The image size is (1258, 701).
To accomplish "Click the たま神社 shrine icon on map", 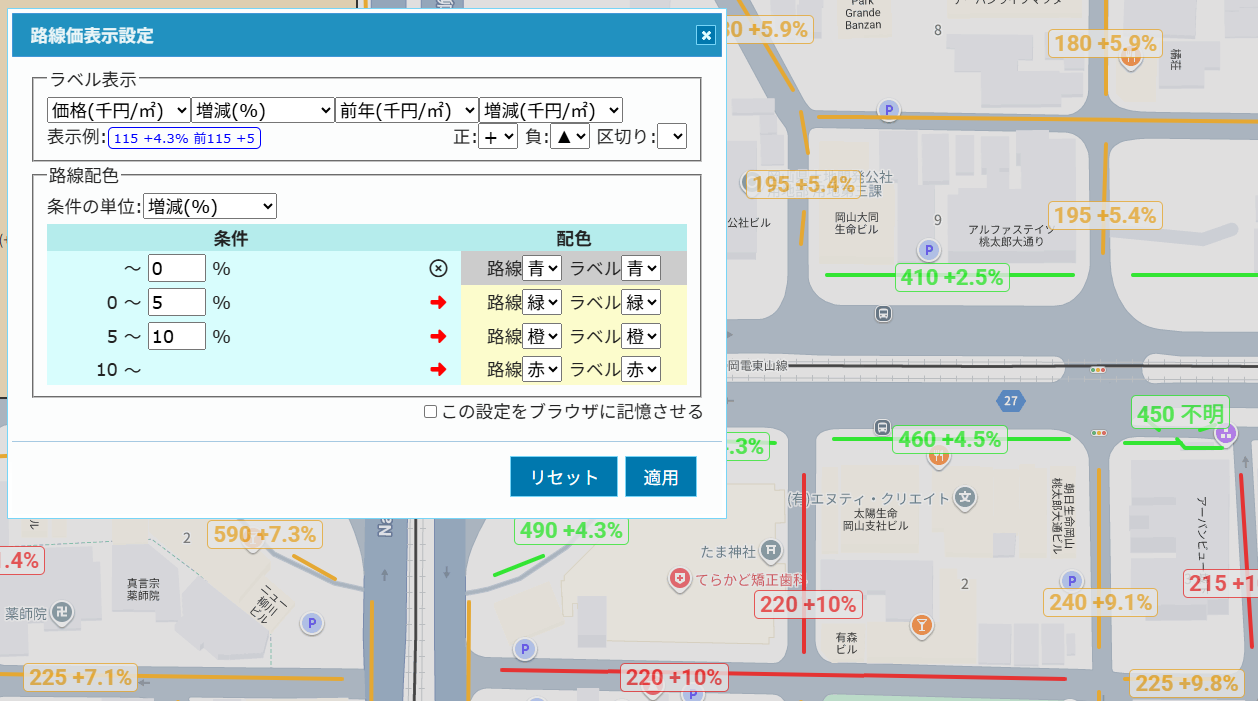I will coord(771,549).
